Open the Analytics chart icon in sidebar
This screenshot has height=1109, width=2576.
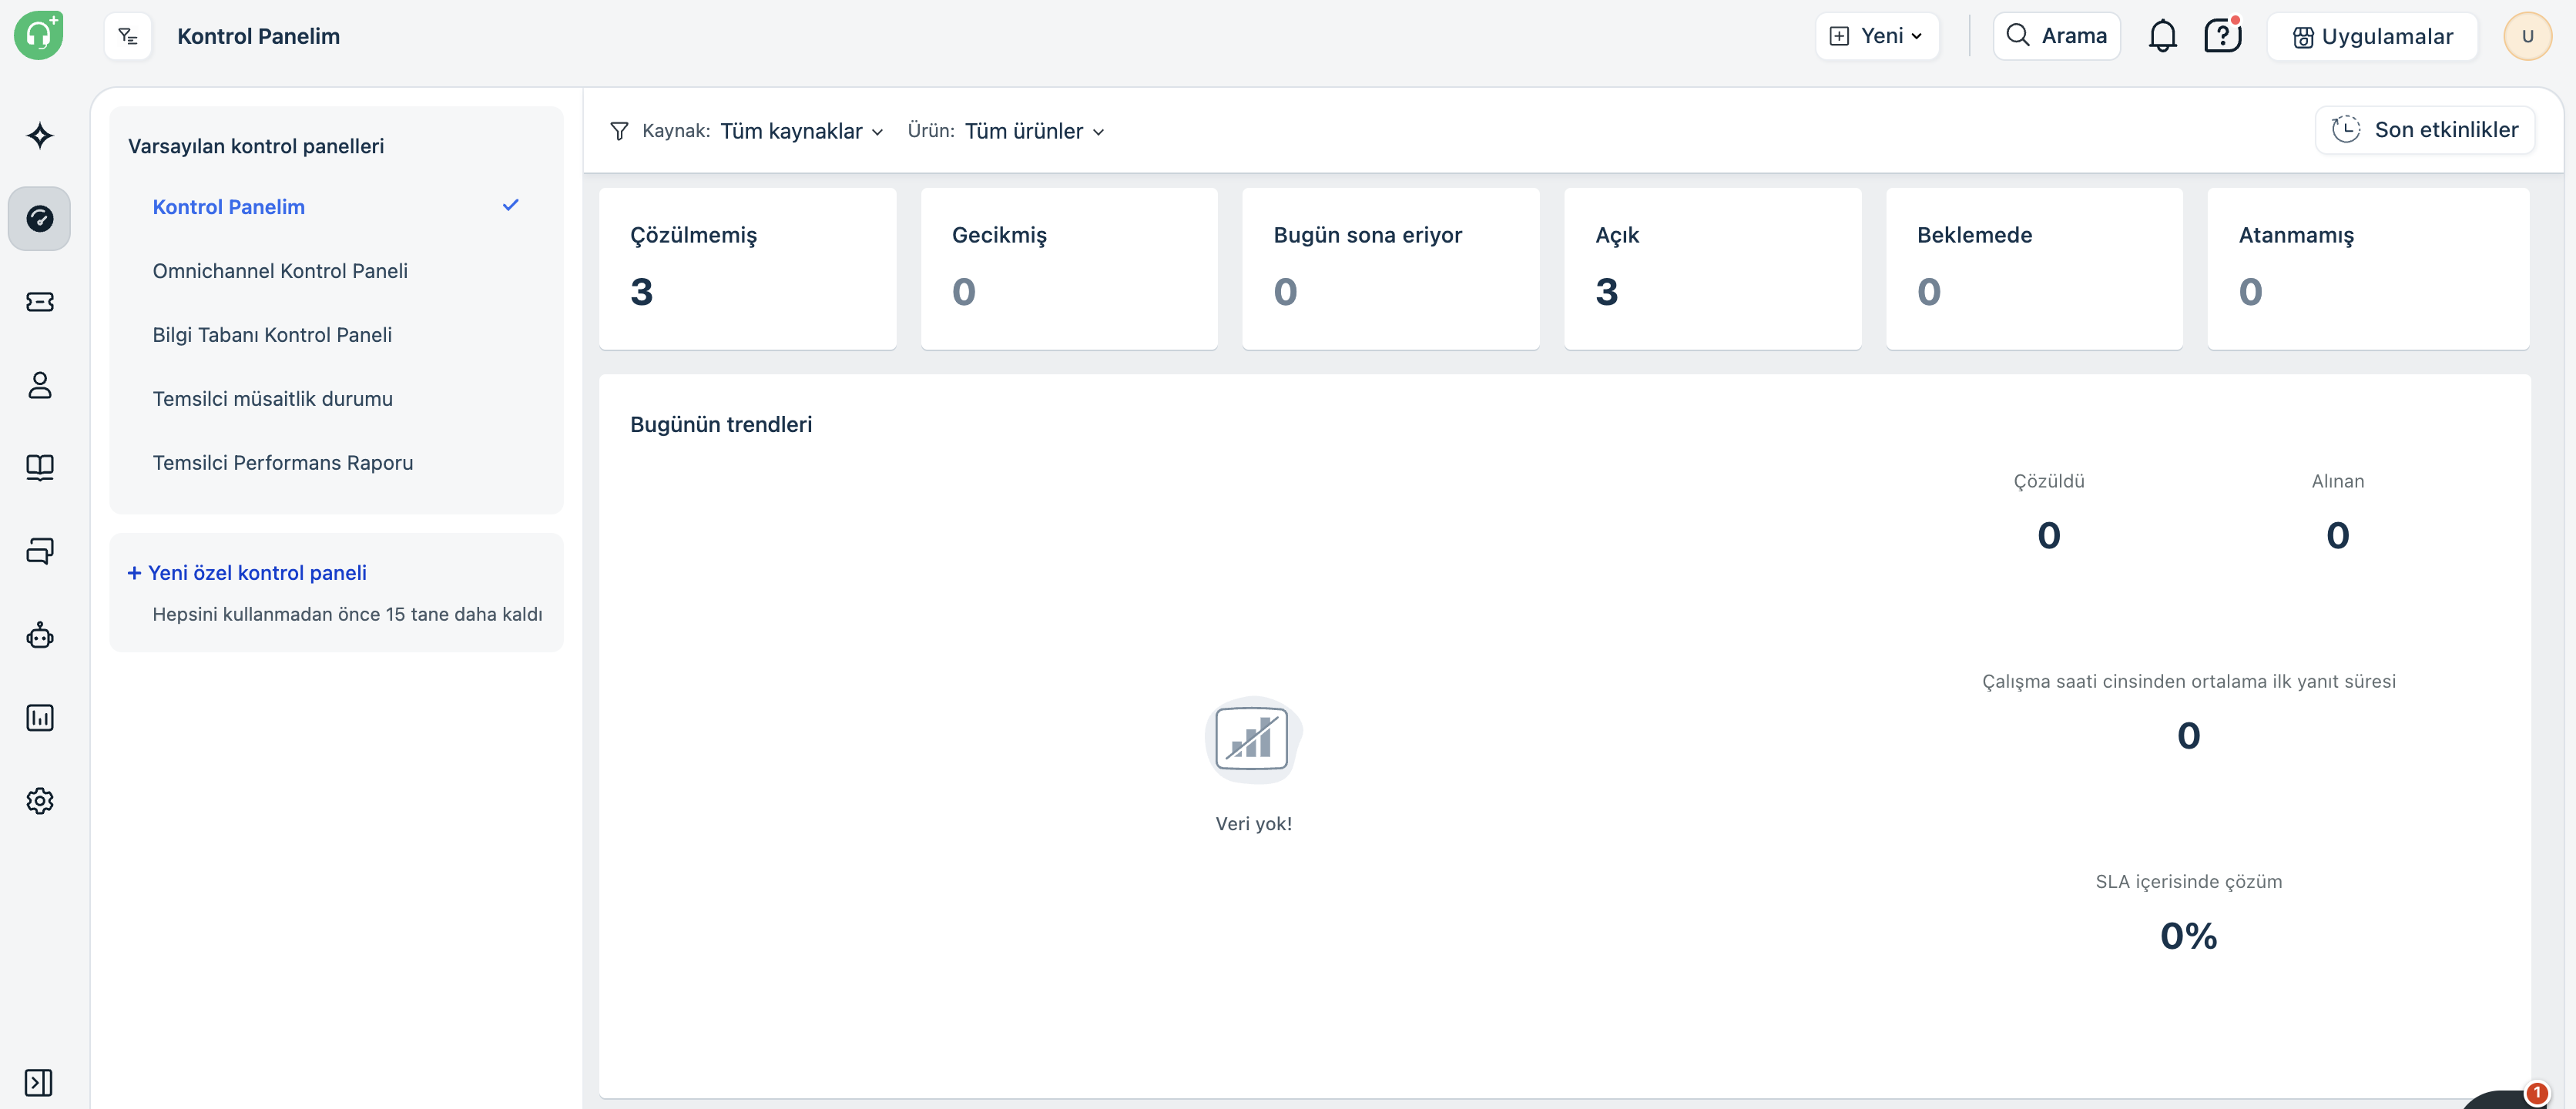pyautogui.click(x=40, y=718)
